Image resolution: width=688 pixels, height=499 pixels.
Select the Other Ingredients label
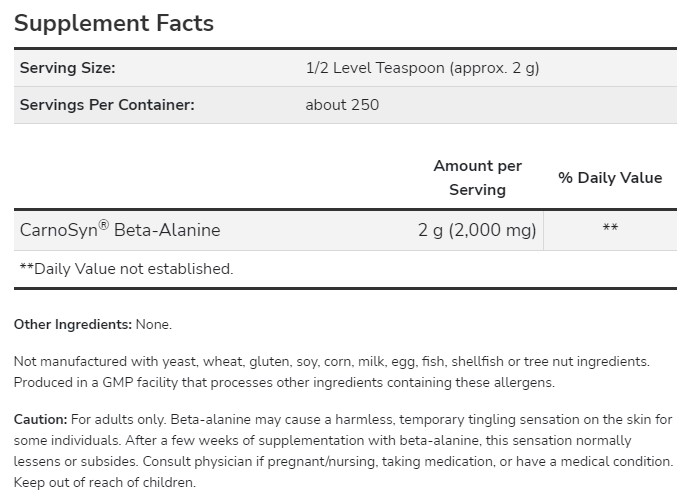click(x=73, y=325)
